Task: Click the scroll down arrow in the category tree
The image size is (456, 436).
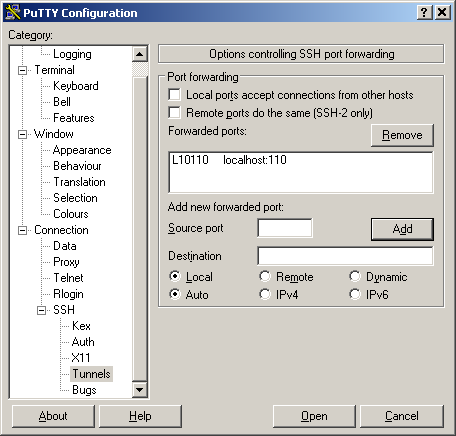Action: click(140, 389)
